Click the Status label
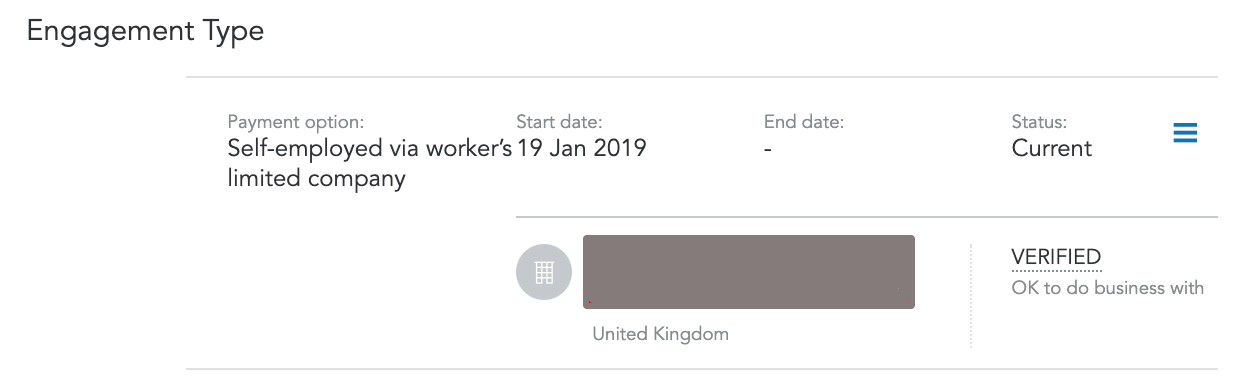The image size is (1250, 386). (x=1040, y=123)
